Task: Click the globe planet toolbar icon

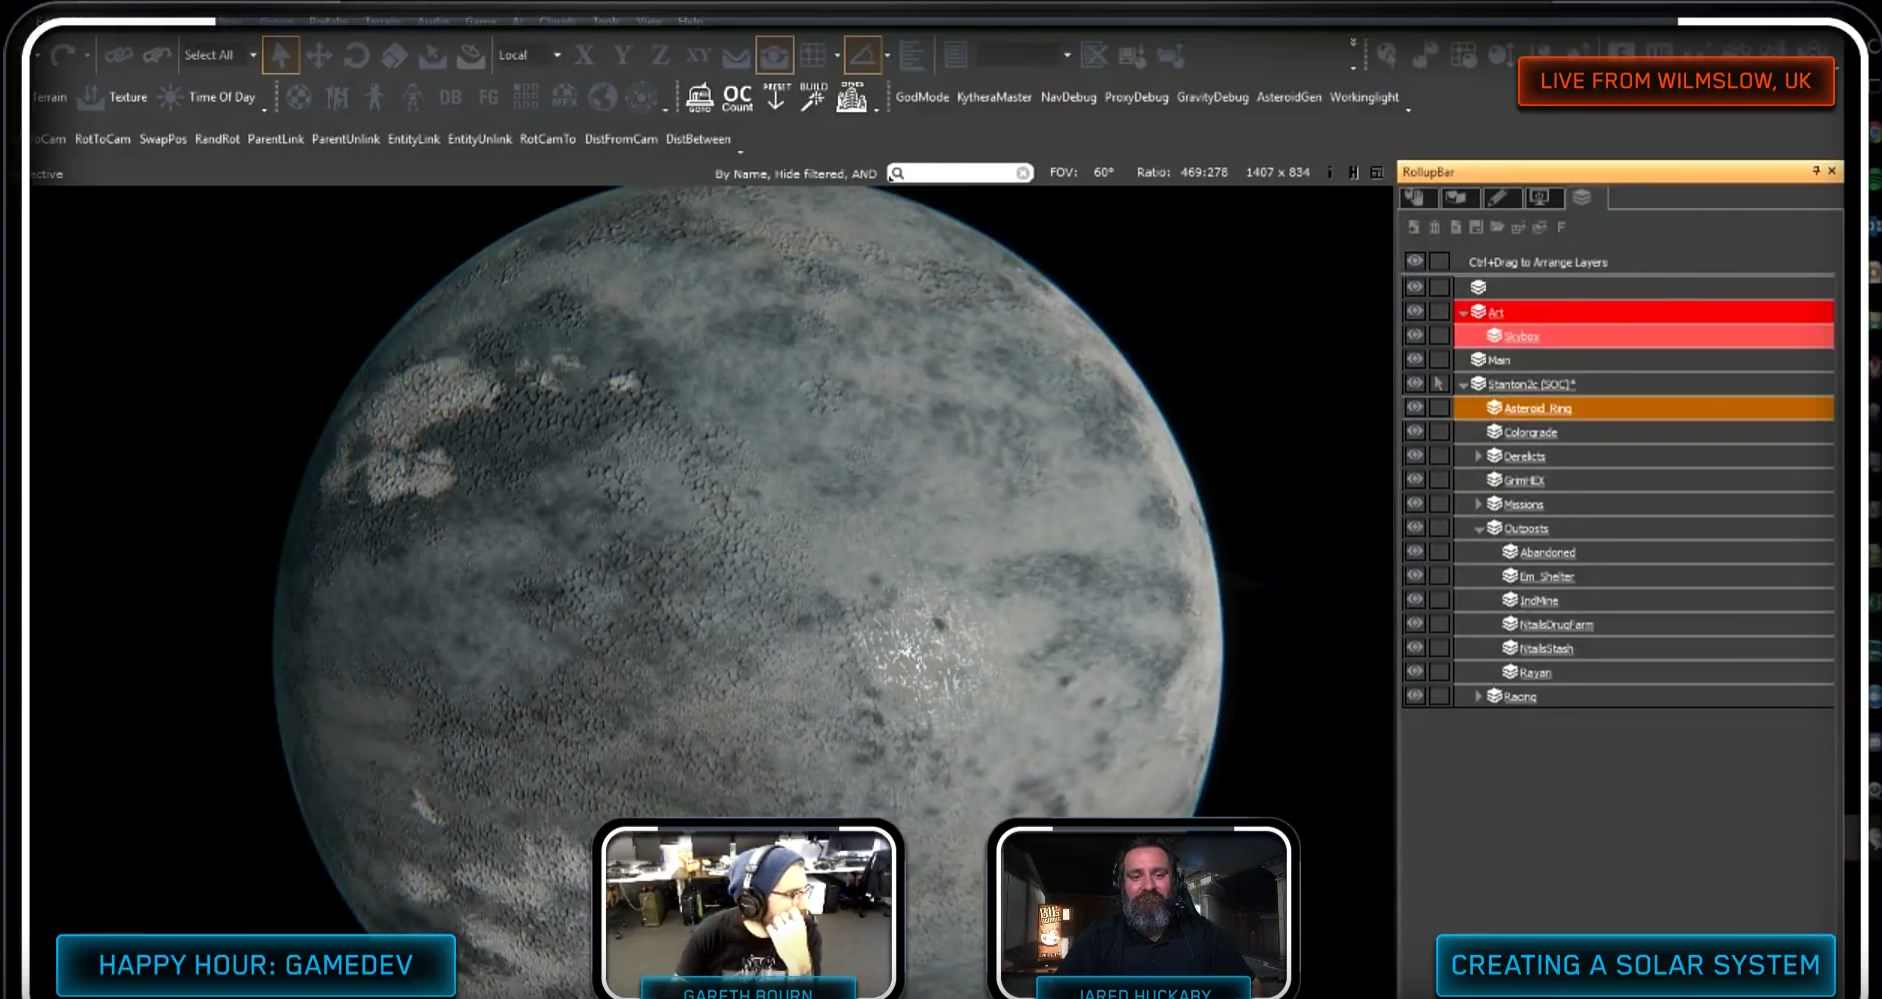Action: click(x=602, y=97)
